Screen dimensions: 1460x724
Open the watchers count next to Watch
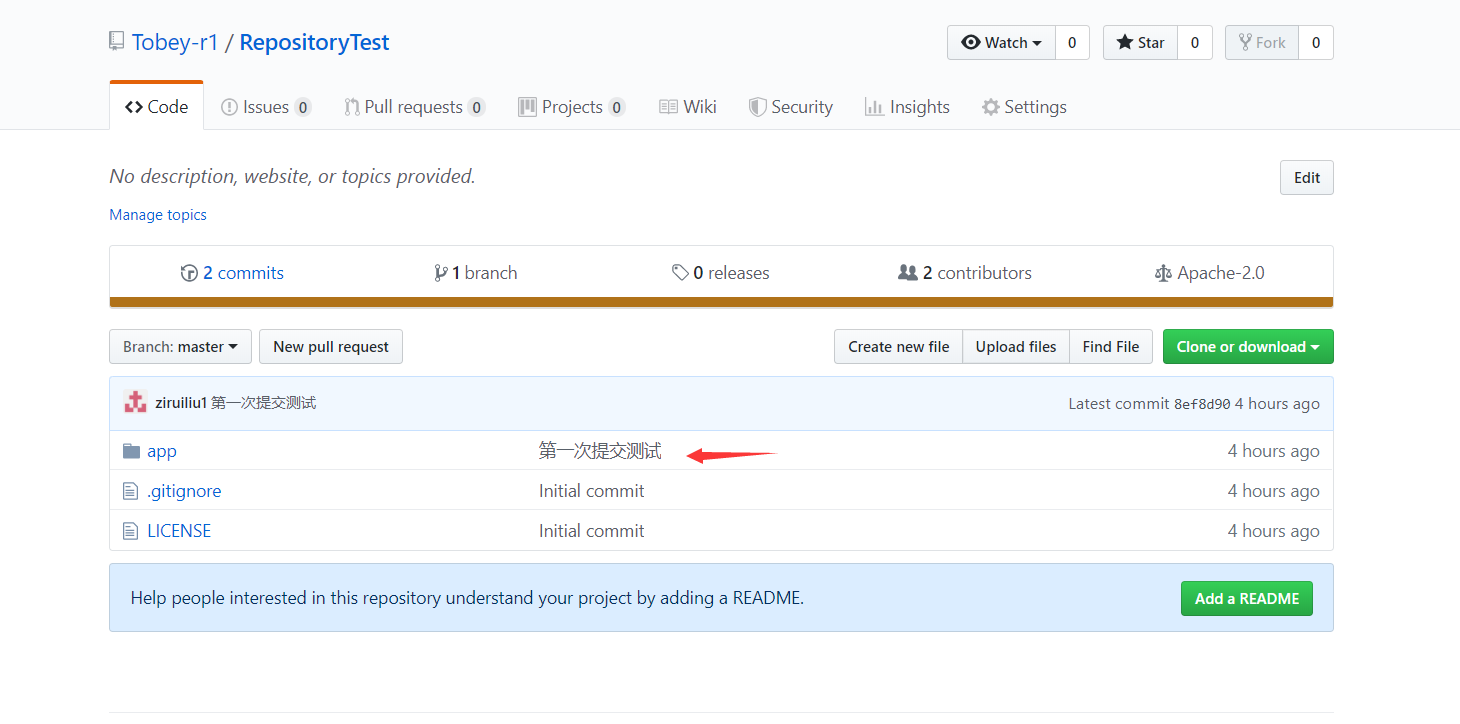1072,42
